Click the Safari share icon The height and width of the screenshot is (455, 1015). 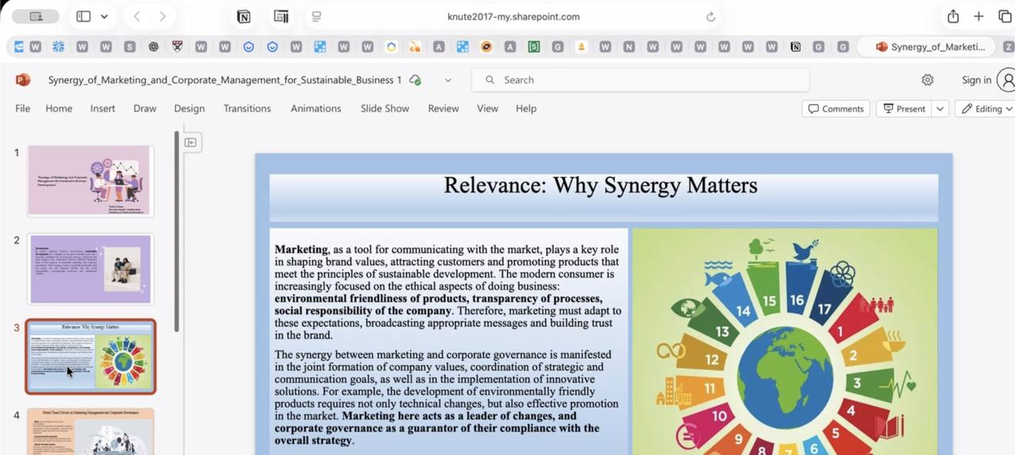(x=953, y=17)
